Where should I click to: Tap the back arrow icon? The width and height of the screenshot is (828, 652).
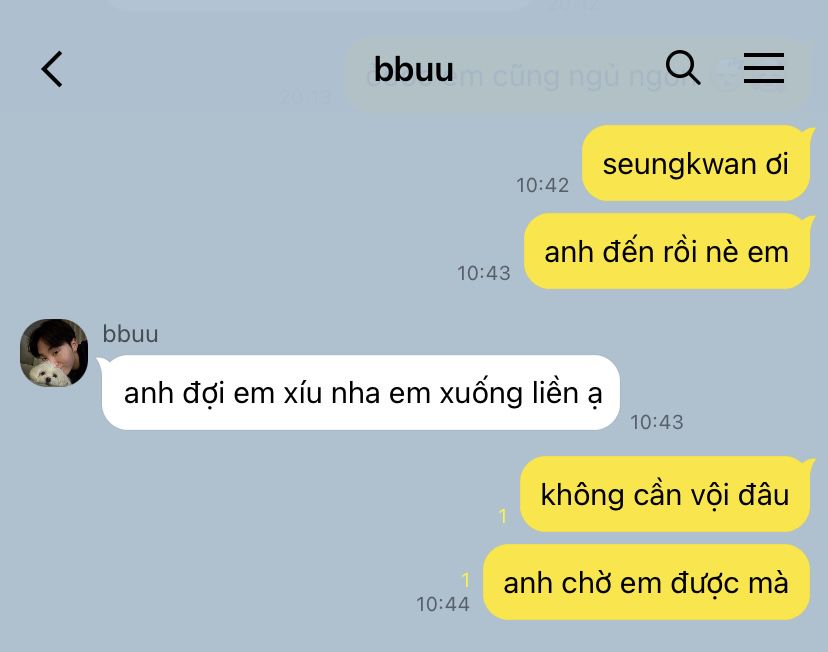click(52, 69)
